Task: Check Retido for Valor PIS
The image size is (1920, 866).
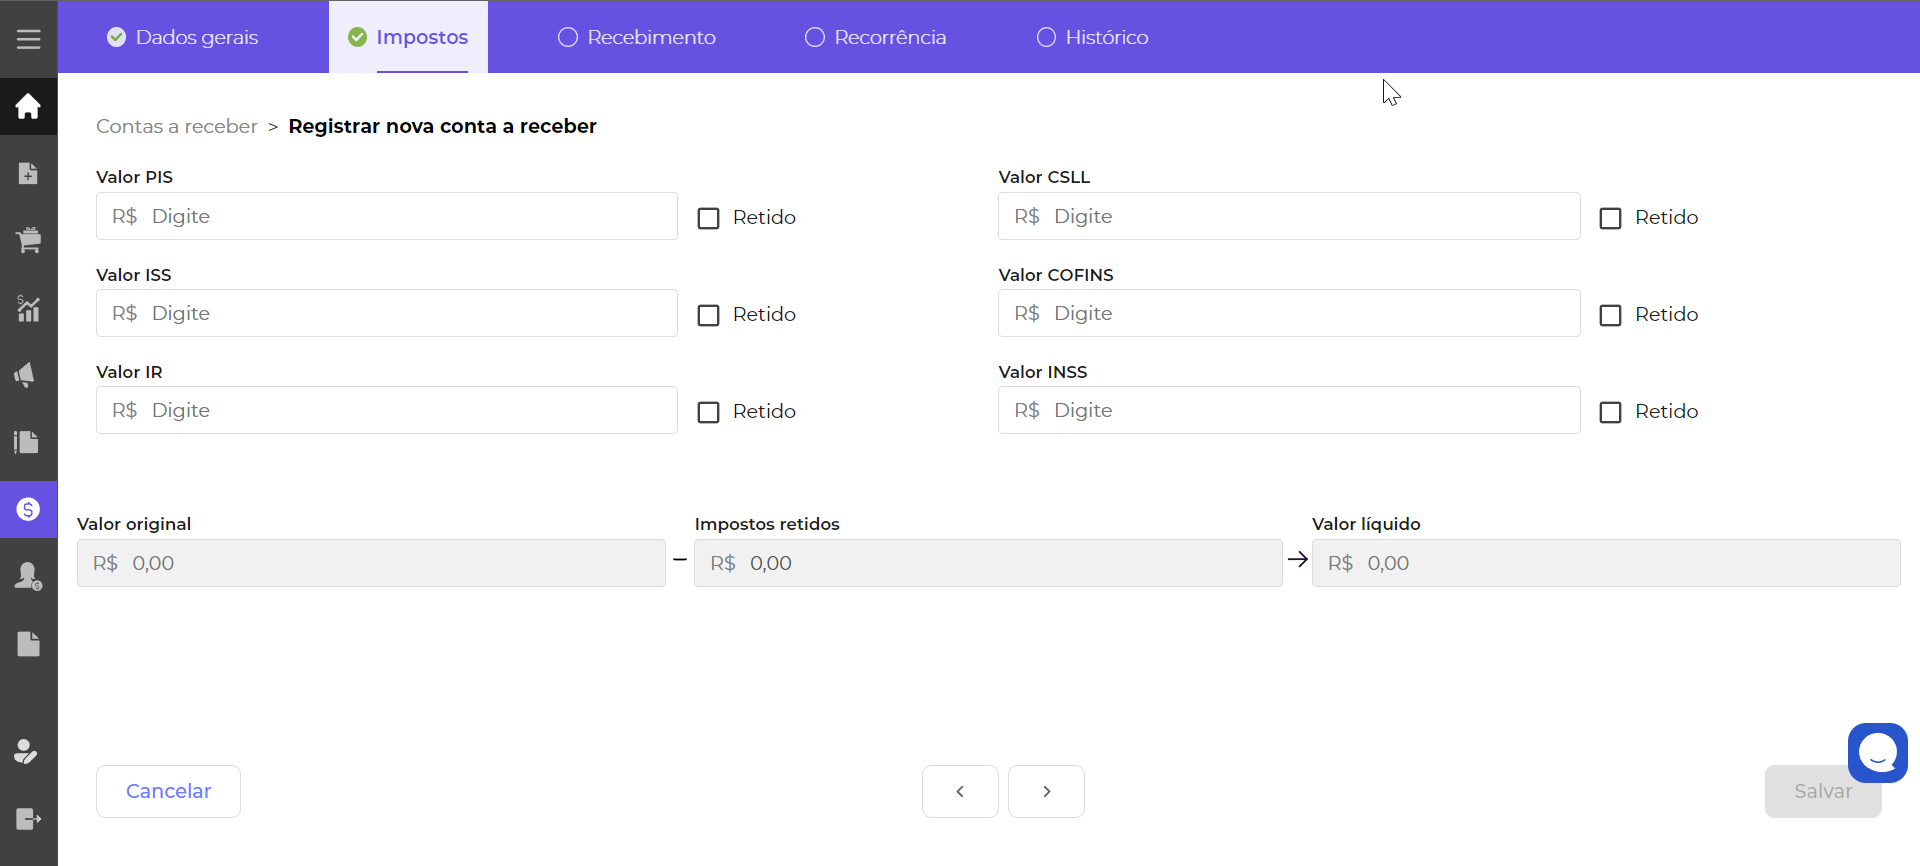Action: tap(708, 218)
